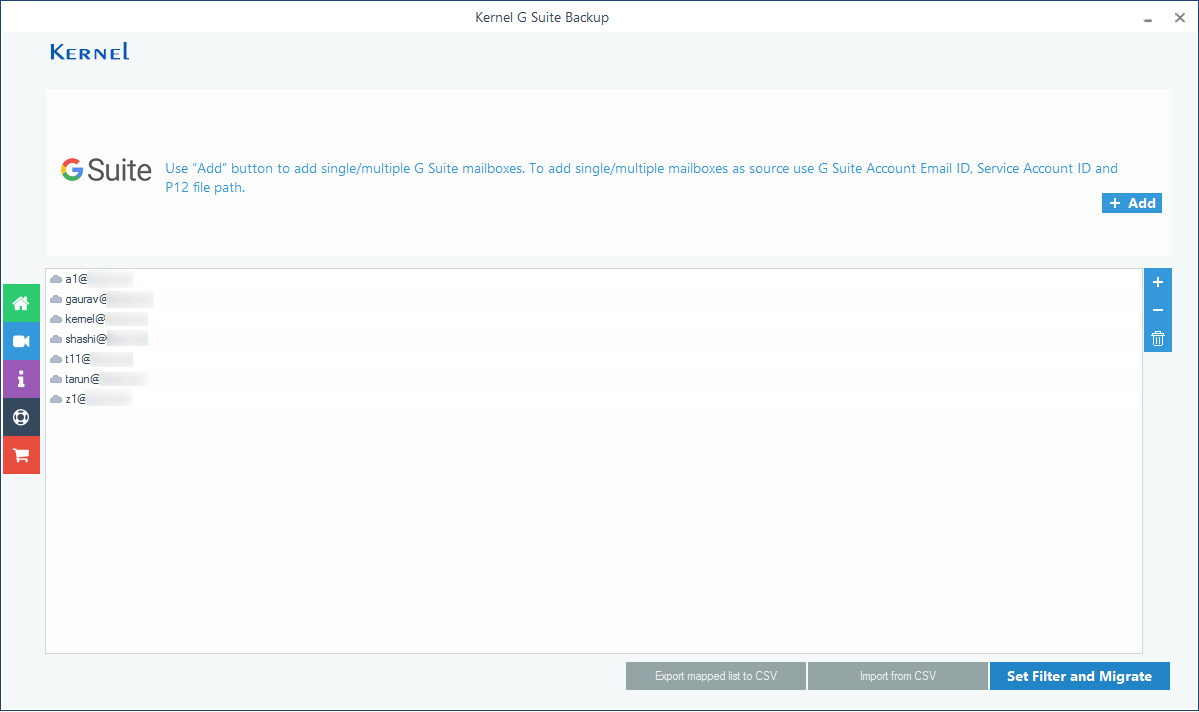Click the cloud icon next to gaurav@
This screenshot has width=1199, height=712.
coord(56,299)
